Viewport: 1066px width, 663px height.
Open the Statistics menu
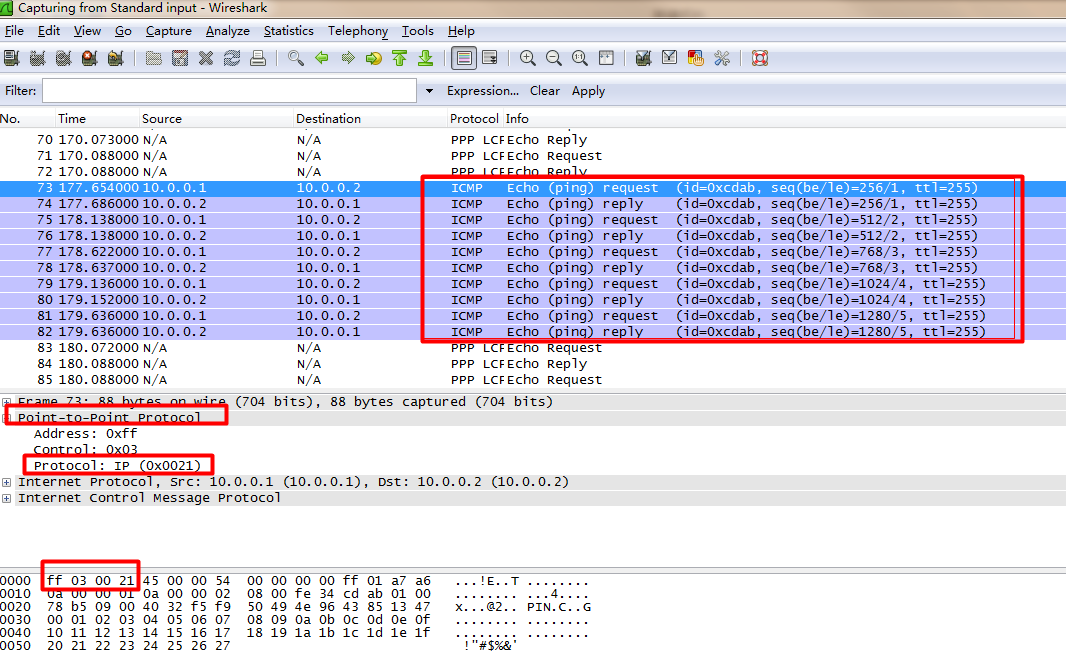click(x=289, y=31)
